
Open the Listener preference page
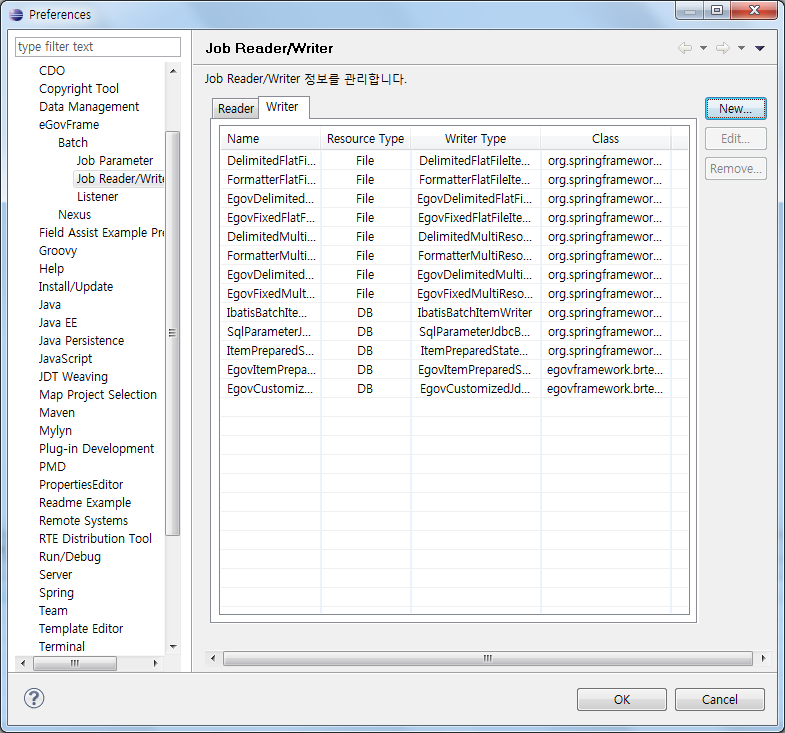coord(97,196)
